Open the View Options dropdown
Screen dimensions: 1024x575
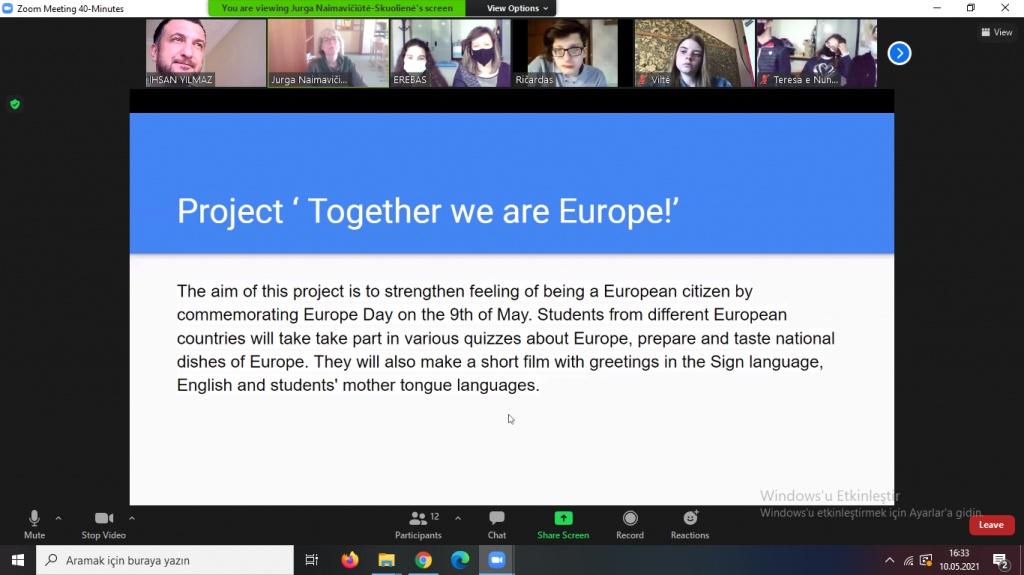coord(517,8)
